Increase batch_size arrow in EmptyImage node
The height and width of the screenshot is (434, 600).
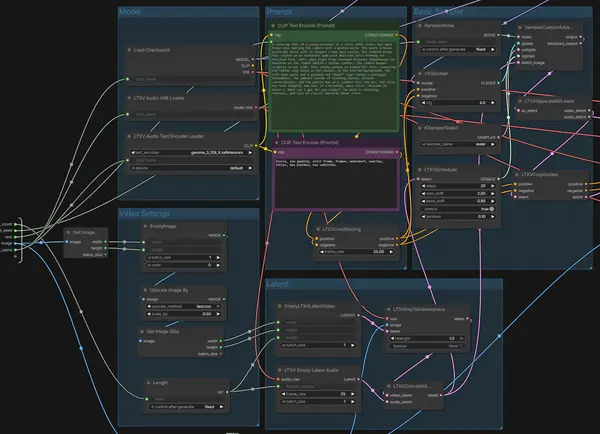218,258
